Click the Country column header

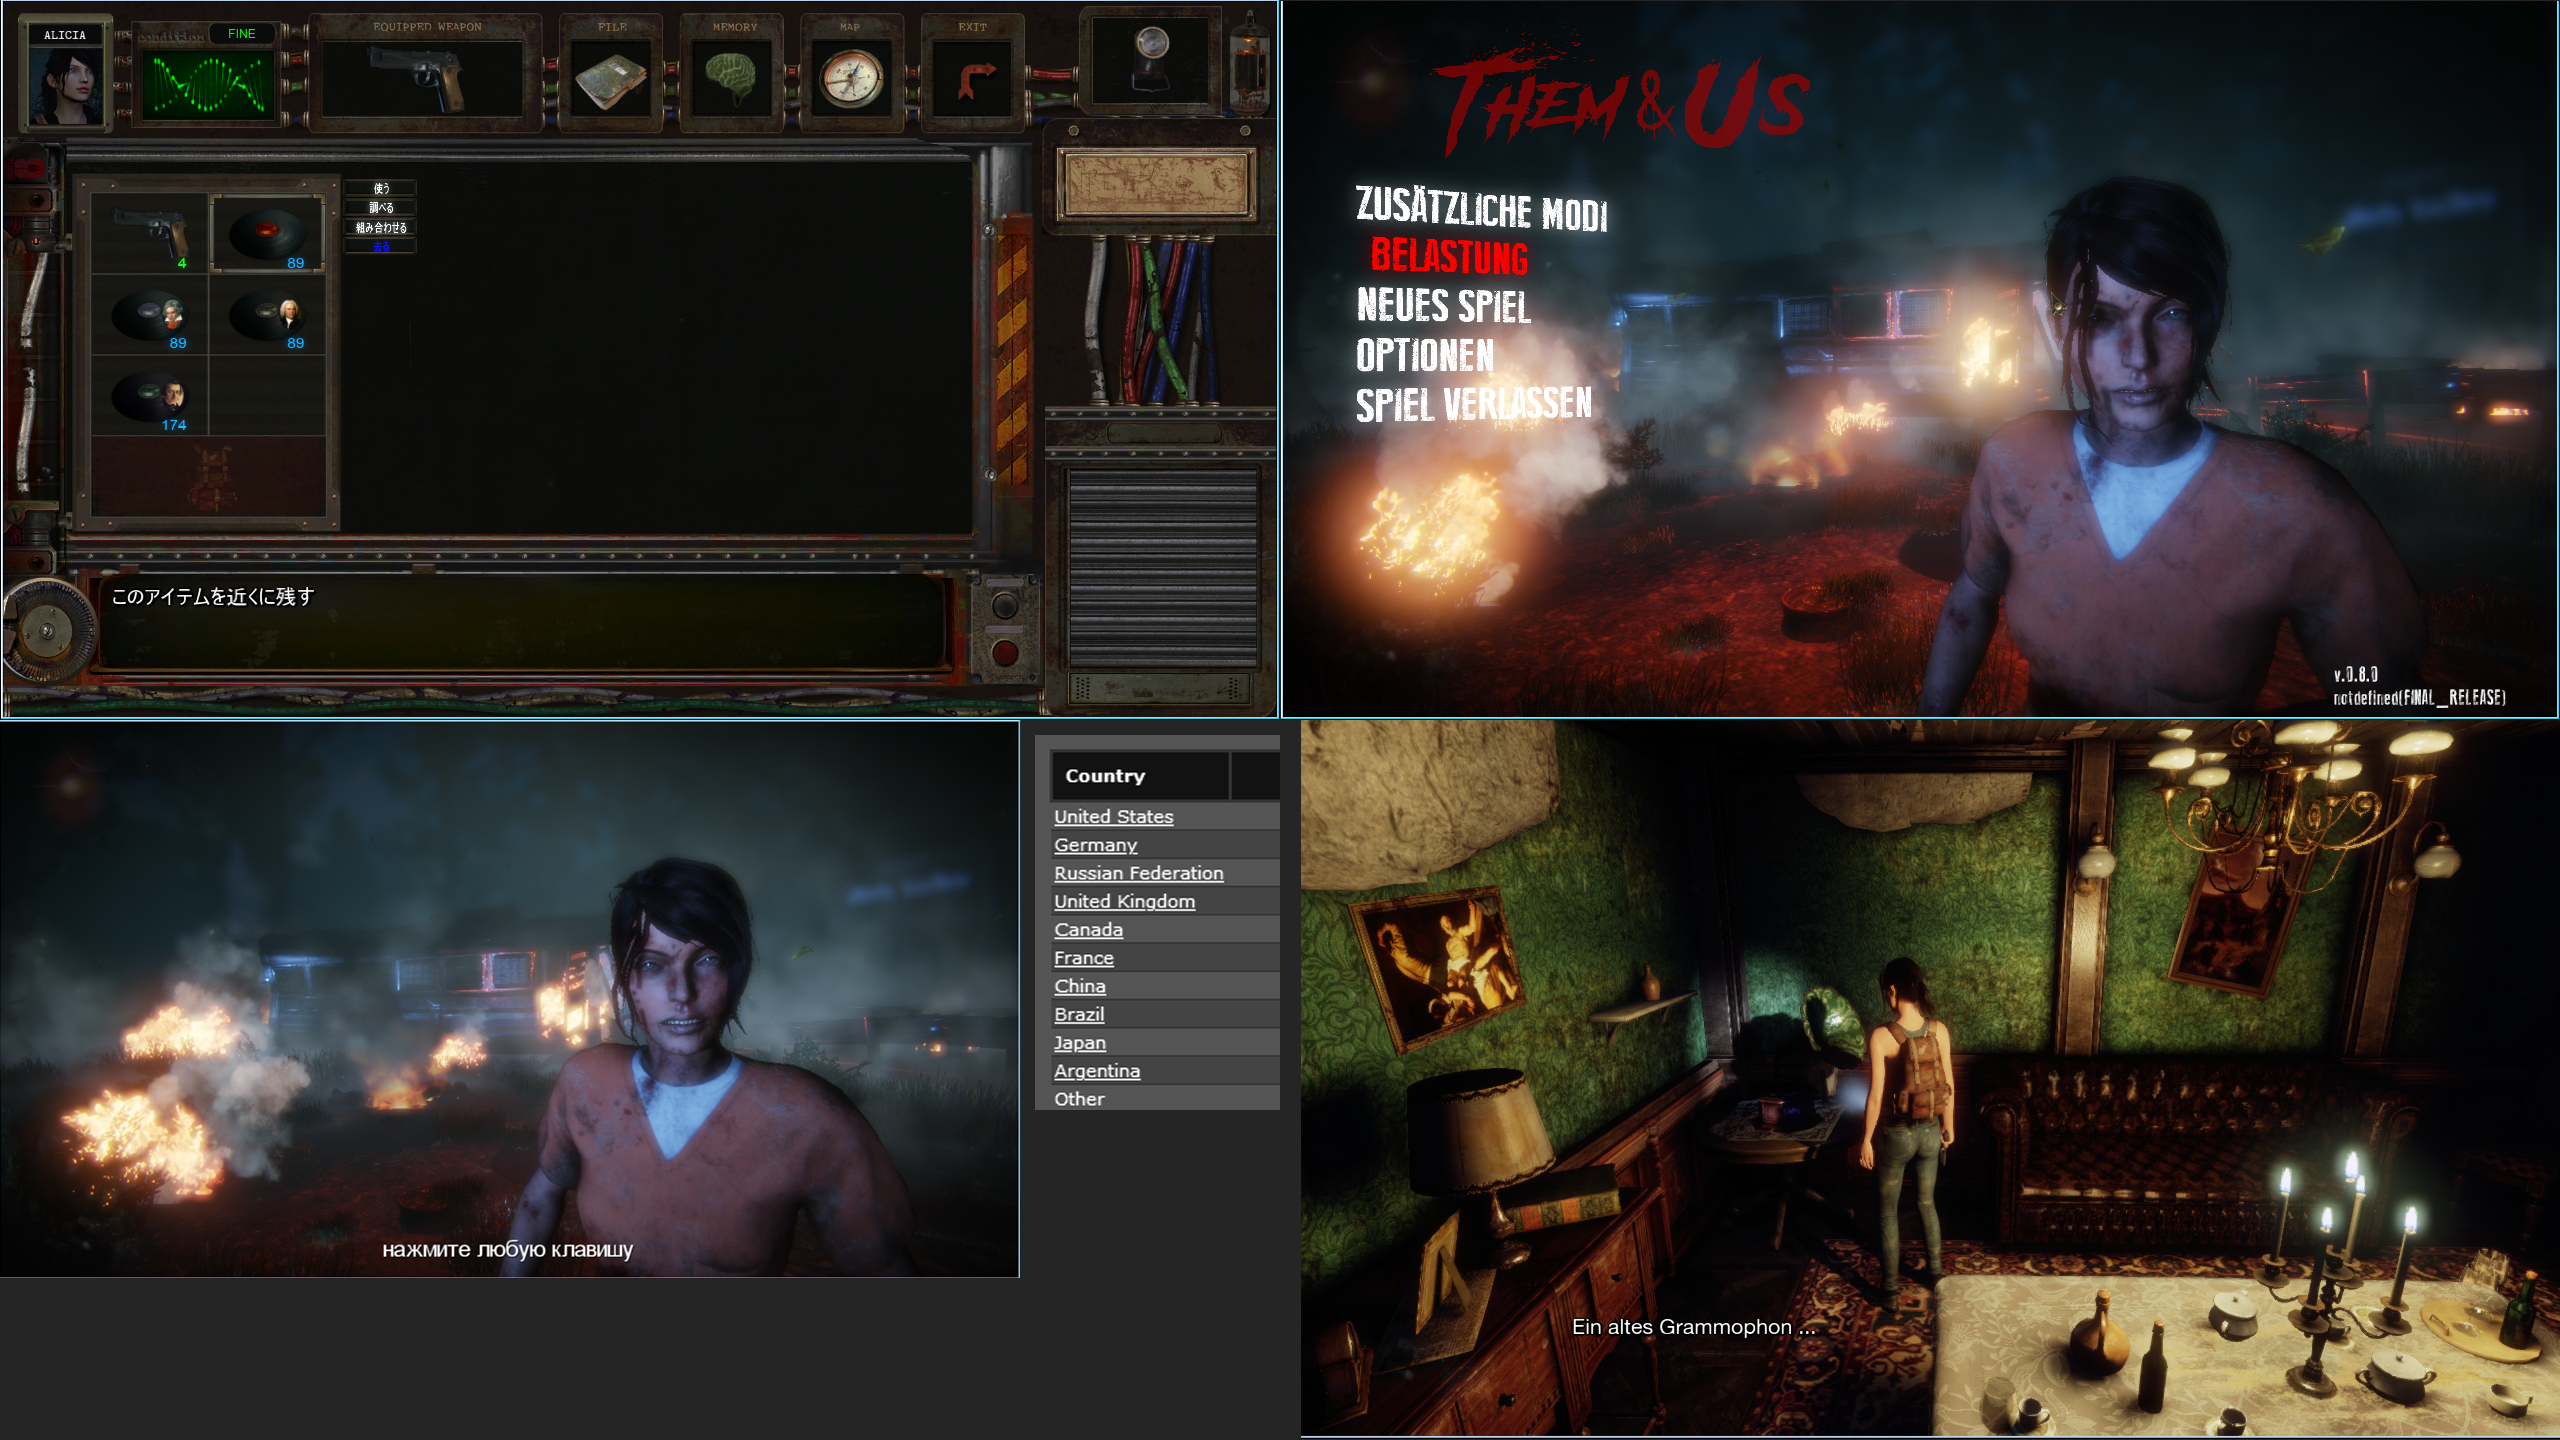[1105, 776]
